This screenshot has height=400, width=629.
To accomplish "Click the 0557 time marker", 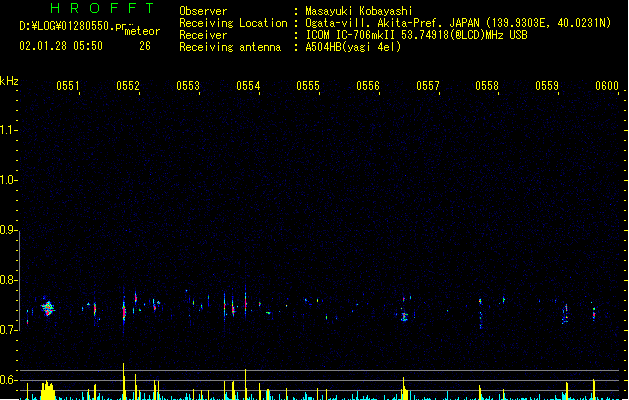I will coord(428,86).
